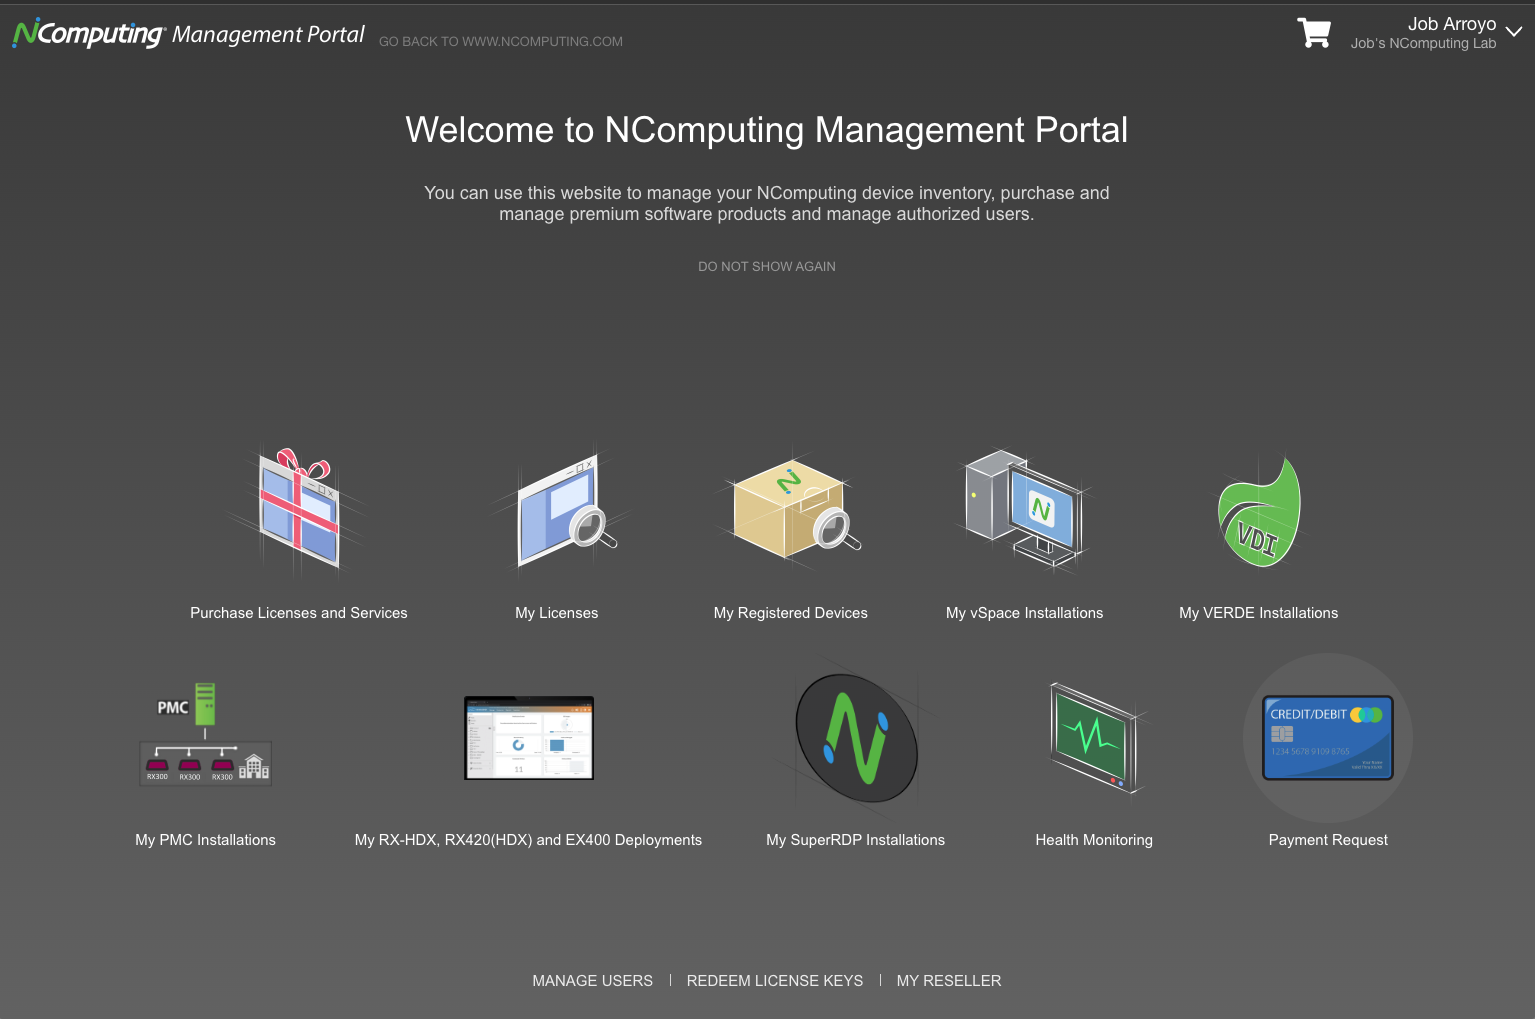Open the MY RESELLER link

[x=949, y=981]
